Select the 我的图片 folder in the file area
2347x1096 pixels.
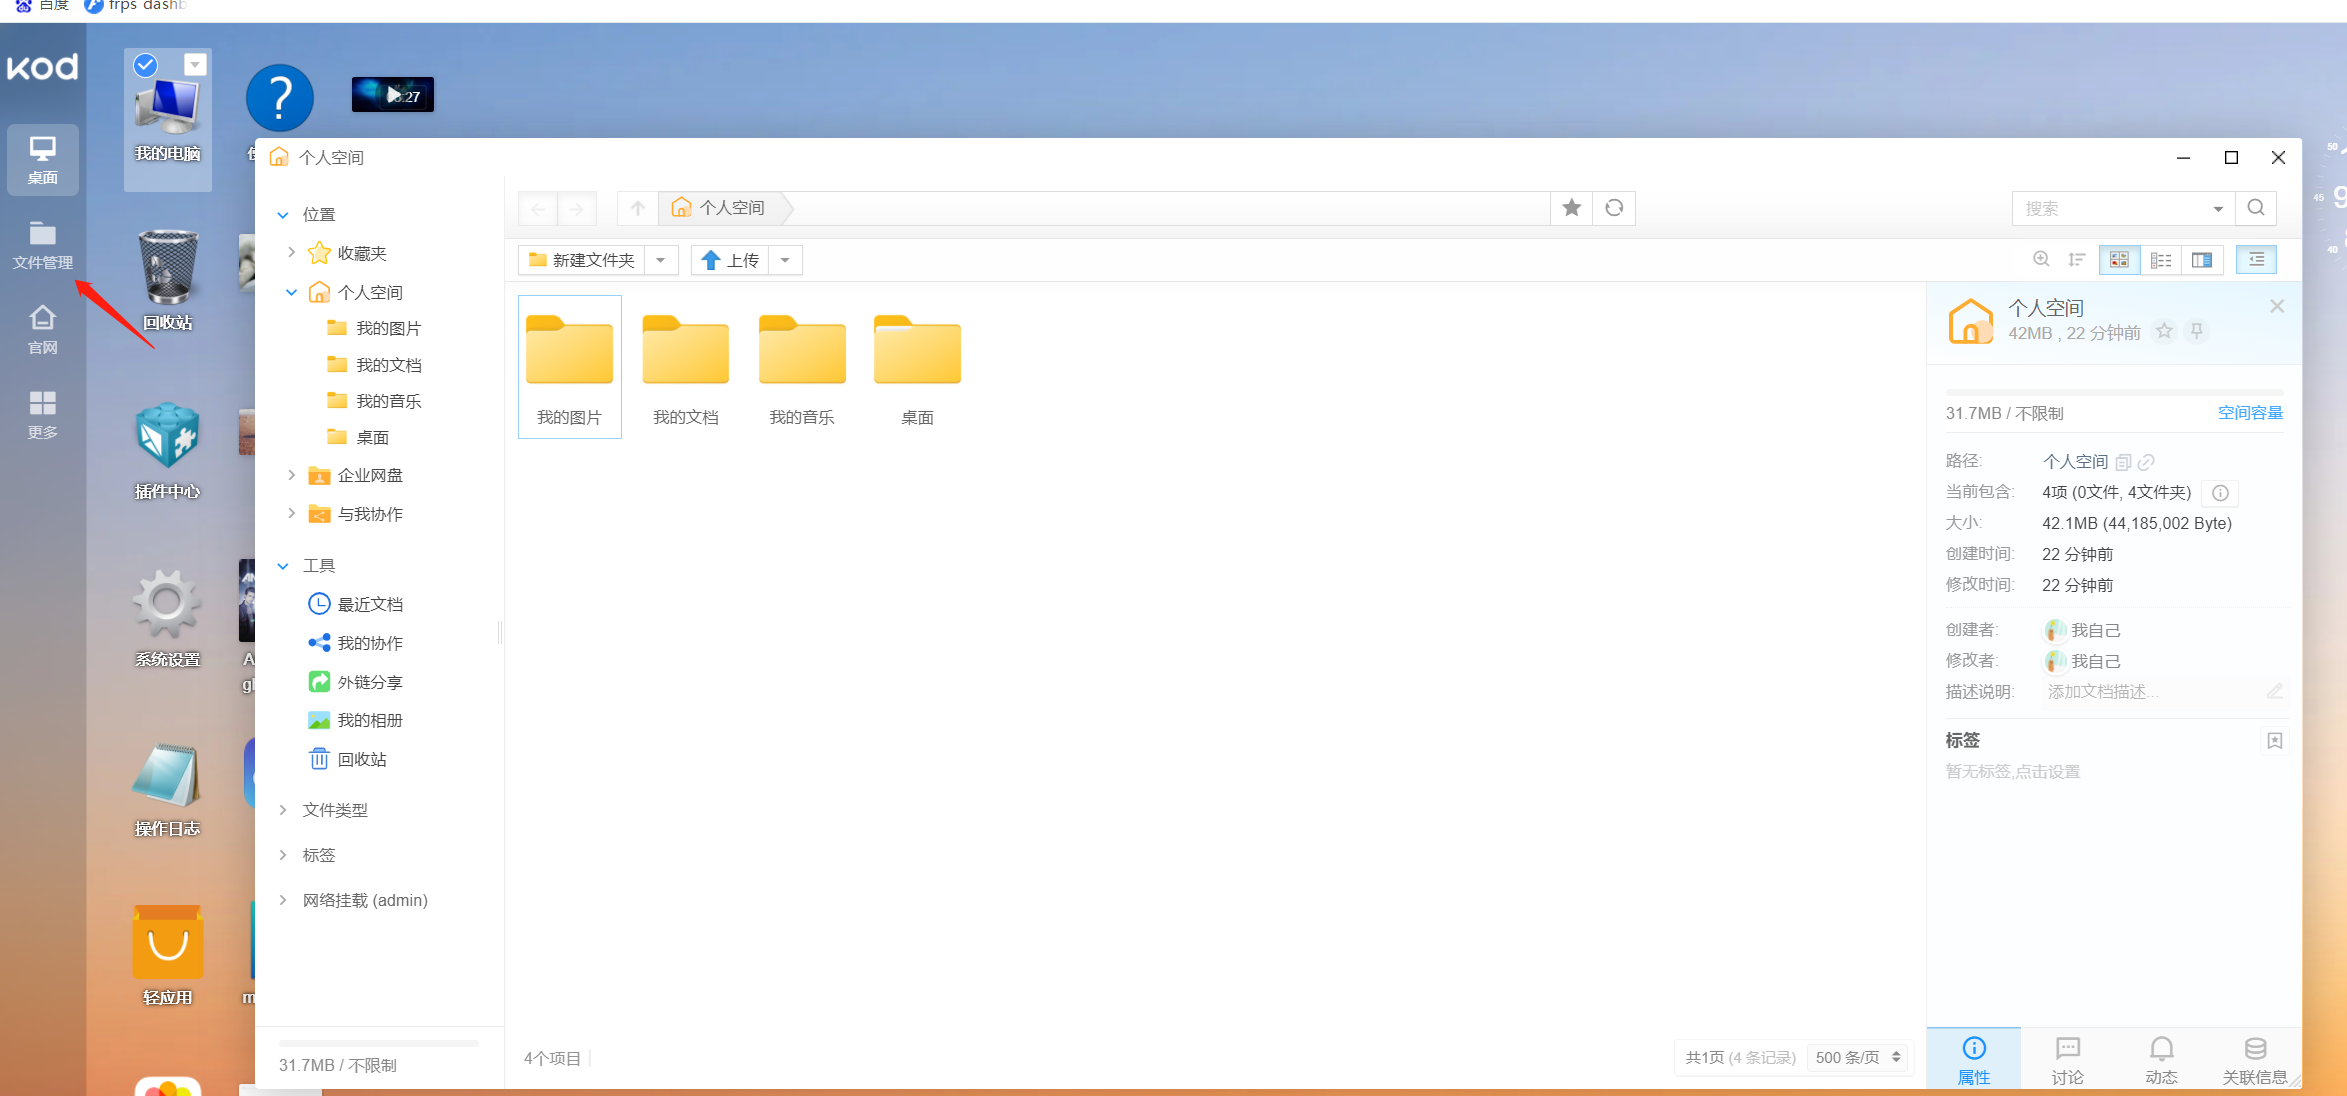pyautogui.click(x=570, y=367)
